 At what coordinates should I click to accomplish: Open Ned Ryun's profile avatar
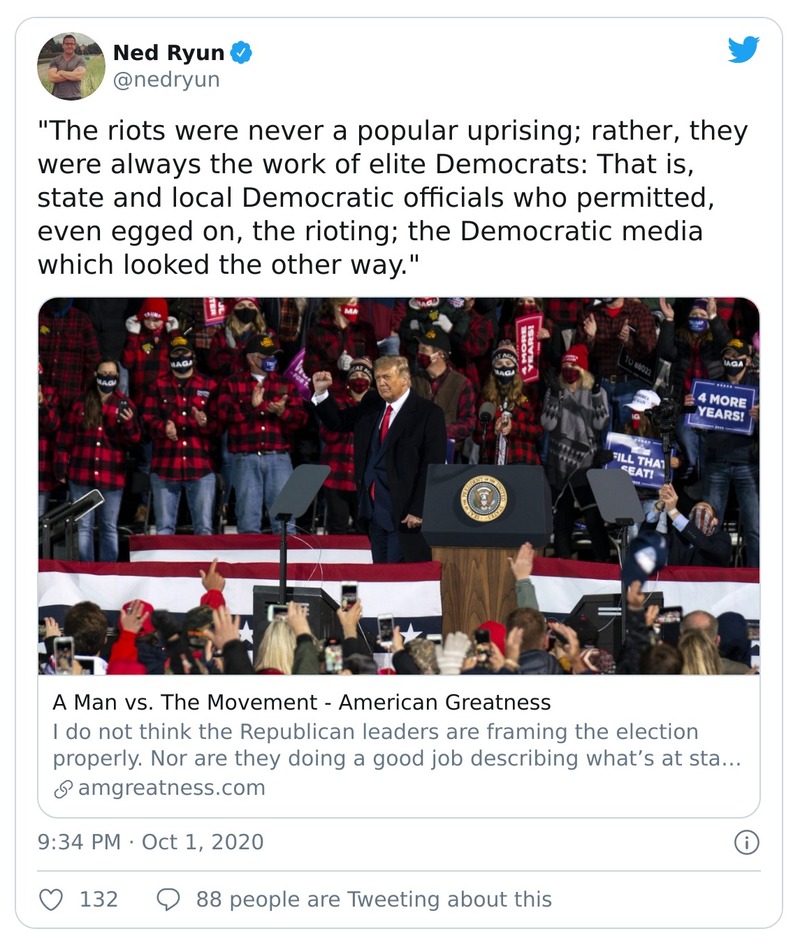(x=71, y=66)
